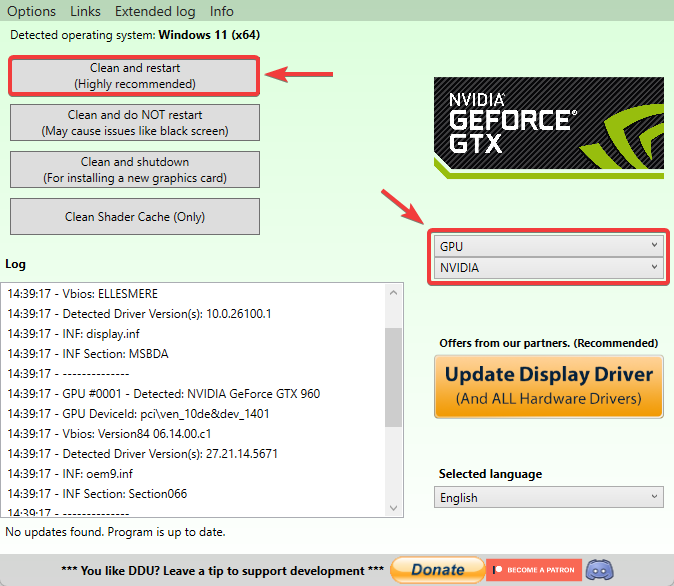Image resolution: width=674 pixels, height=586 pixels.
Task: Open the English language dropdown
Action: click(x=549, y=497)
